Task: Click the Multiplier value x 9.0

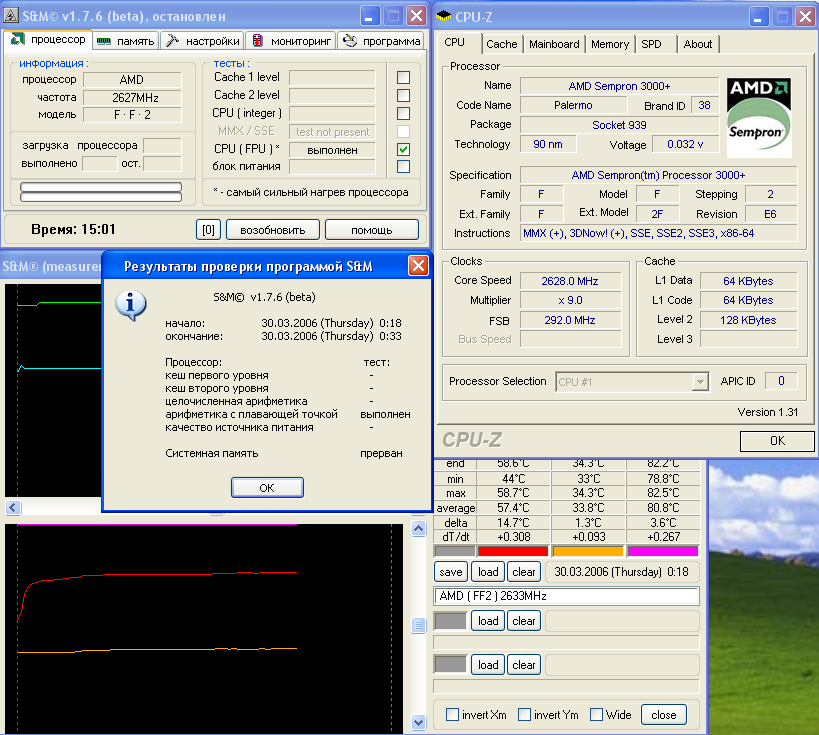Action: pos(570,300)
